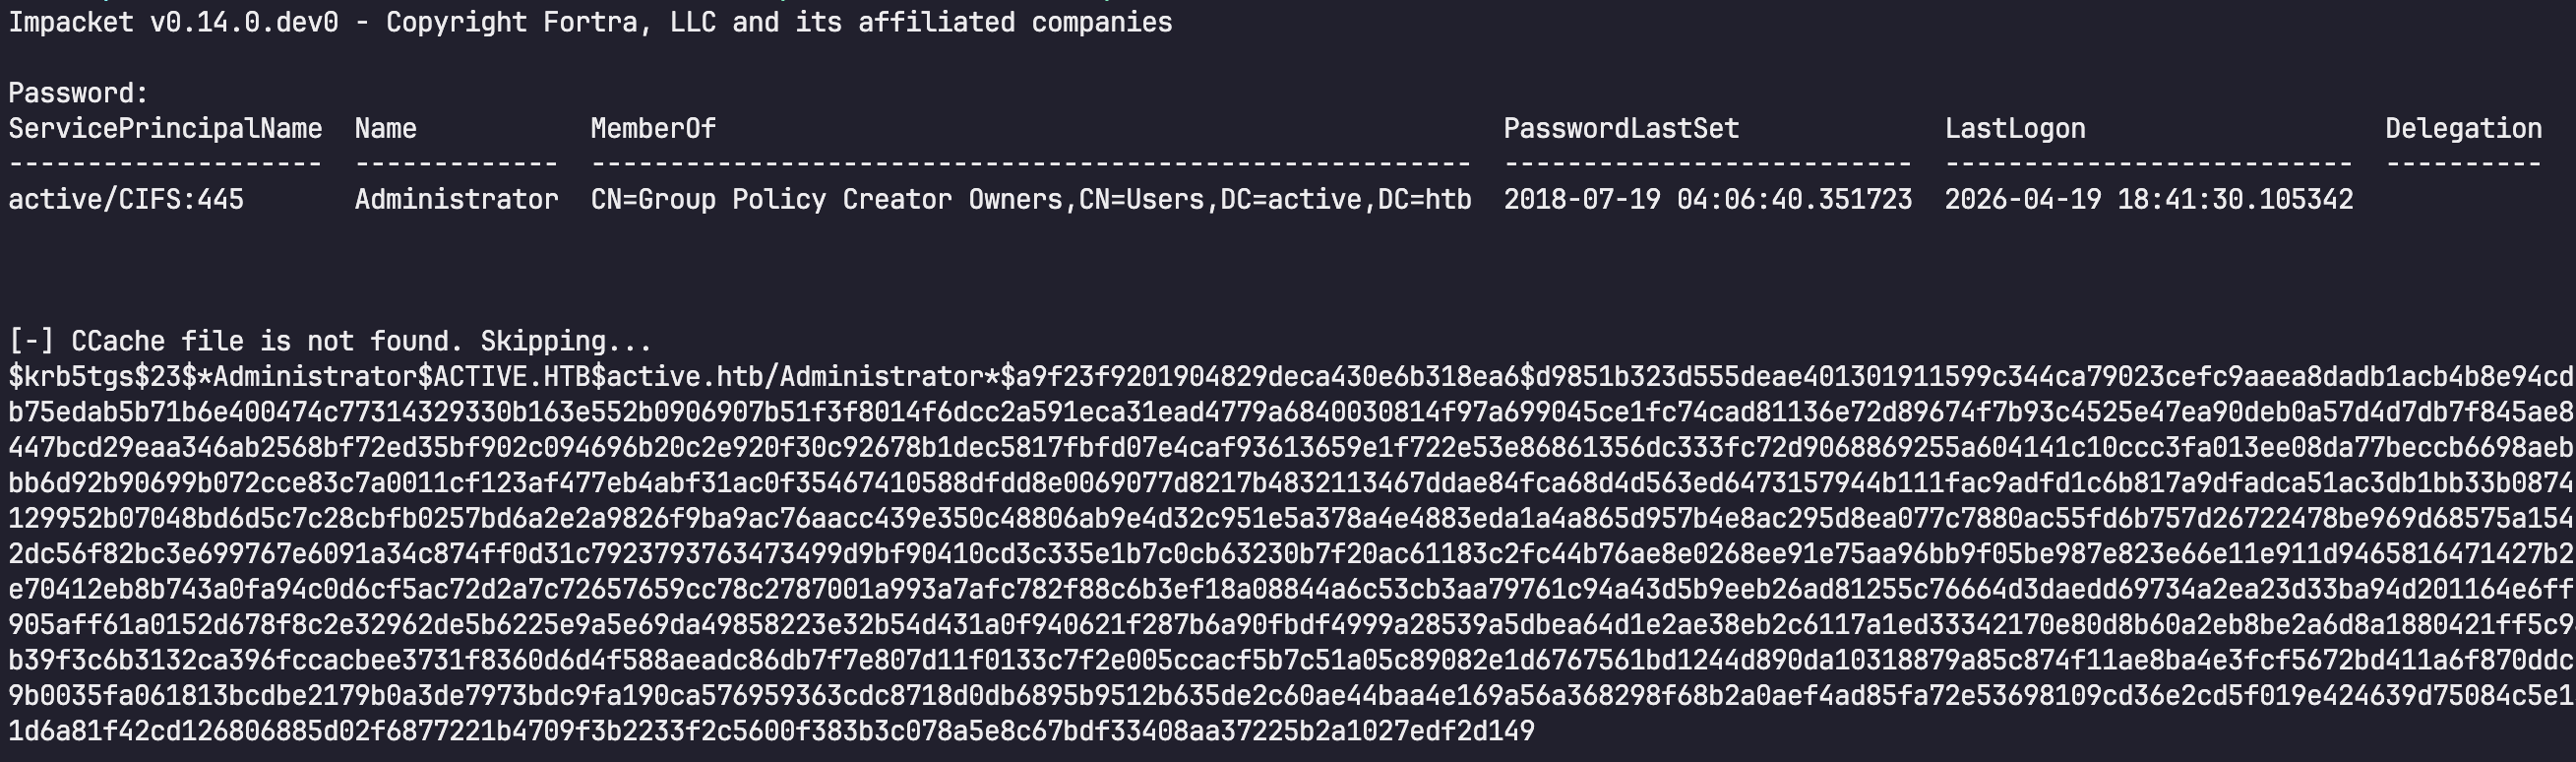The width and height of the screenshot is (2576, 762).
Task: Click the LastLogon column header
Action: [x=2015, y=129]
